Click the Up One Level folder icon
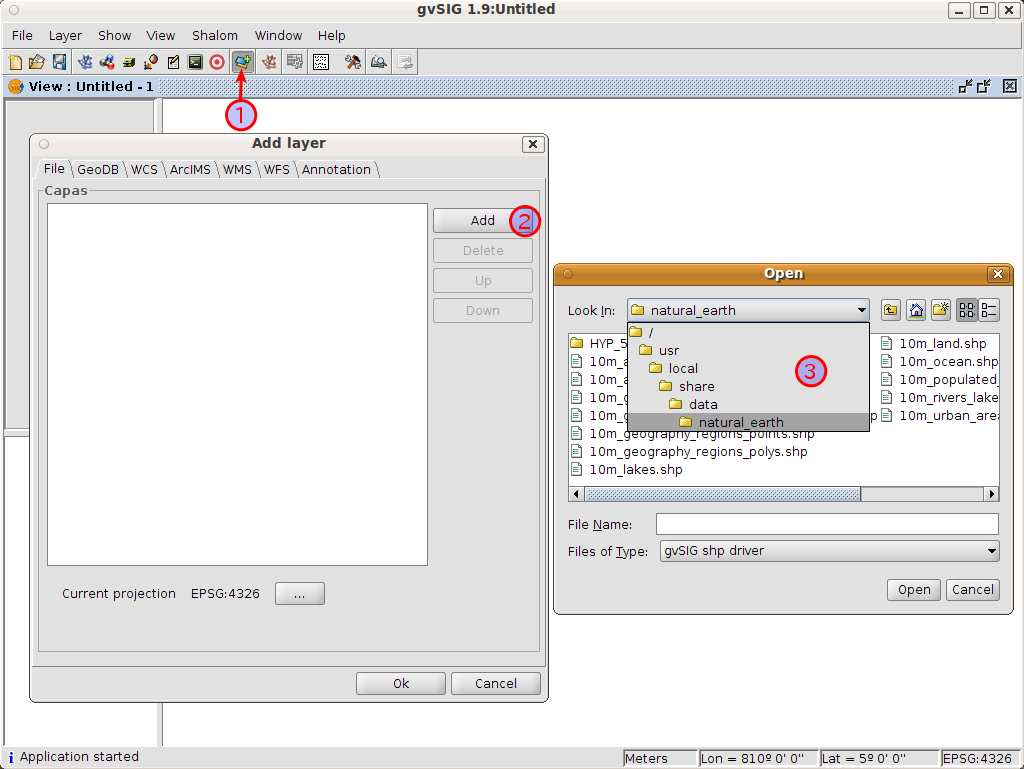 tap(890, 310)
